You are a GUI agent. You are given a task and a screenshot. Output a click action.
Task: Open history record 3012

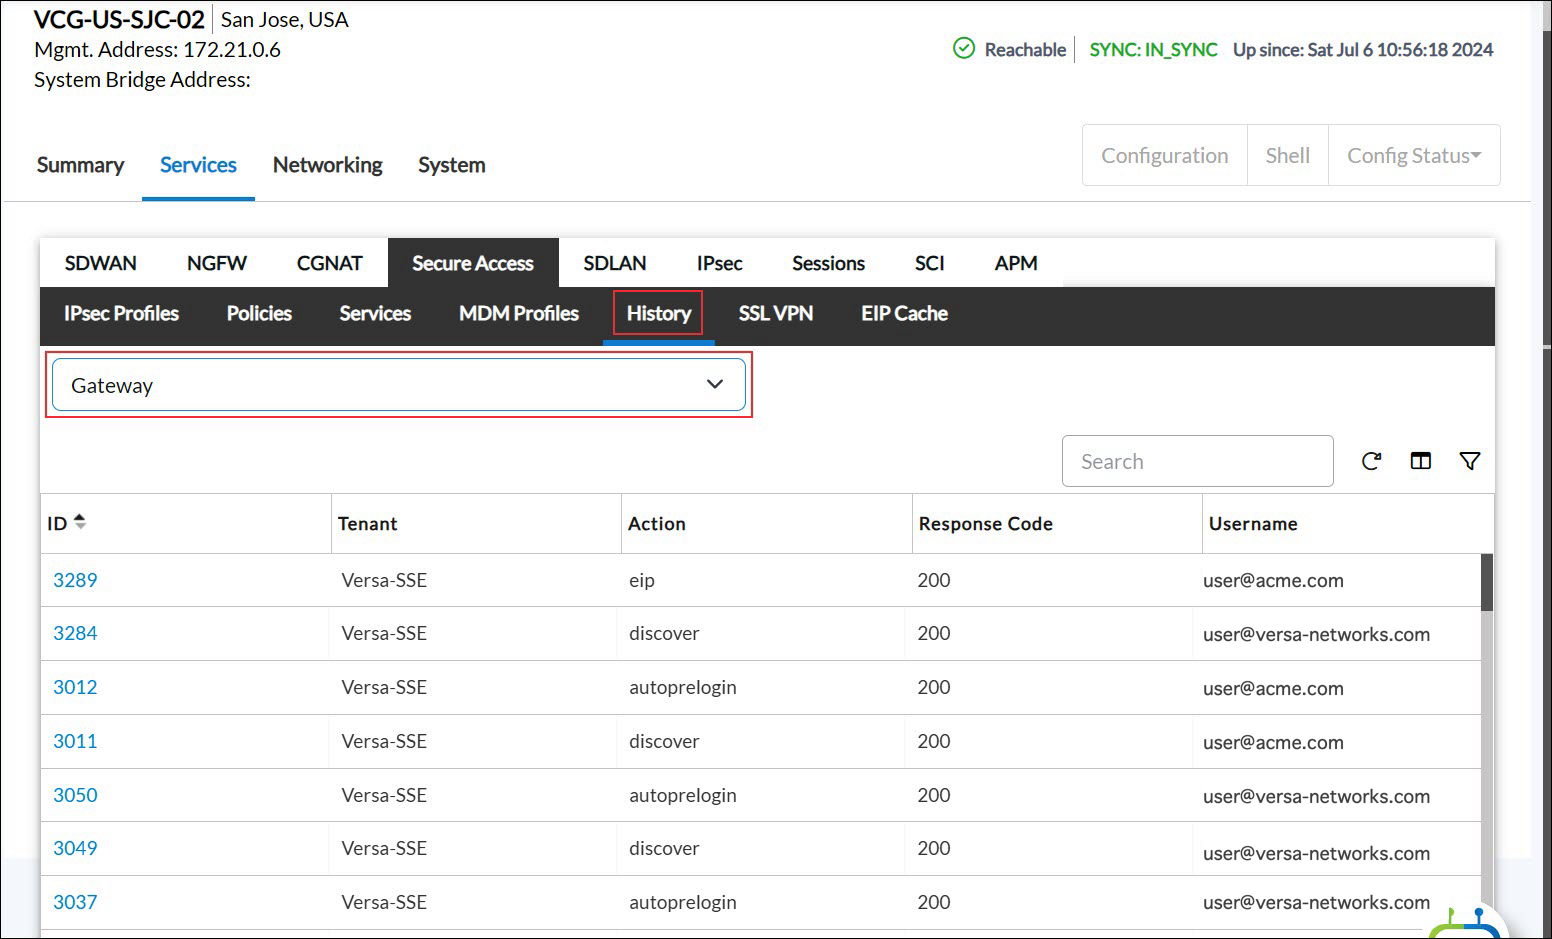coord(74,687)
